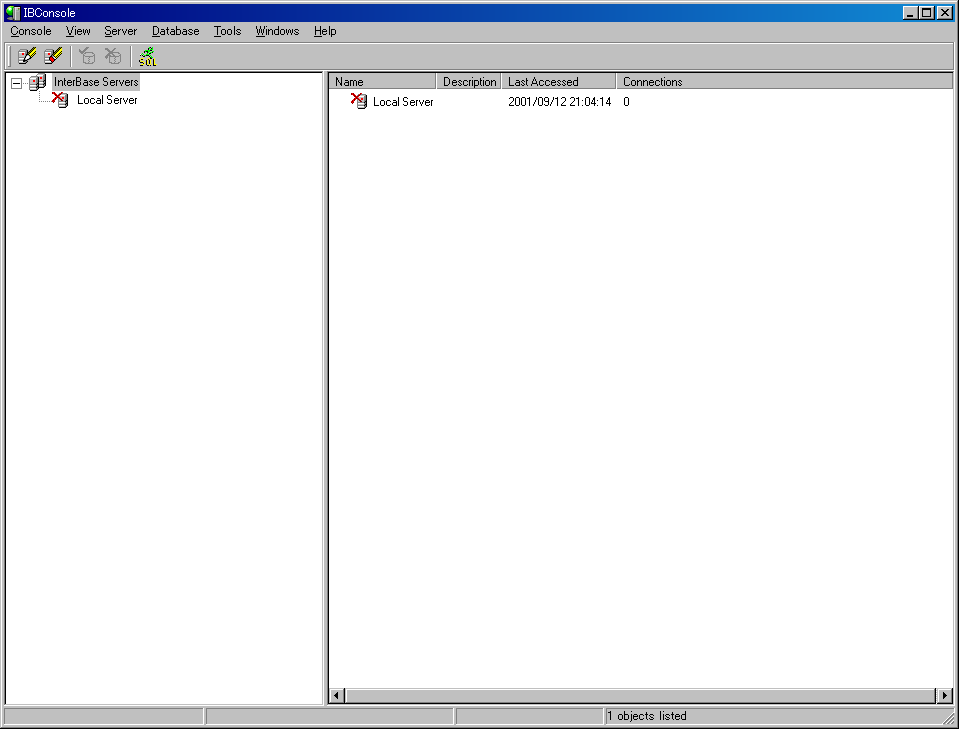Sort by the Description column header
Screen dimensions: 959x729
tap(469, 81)
